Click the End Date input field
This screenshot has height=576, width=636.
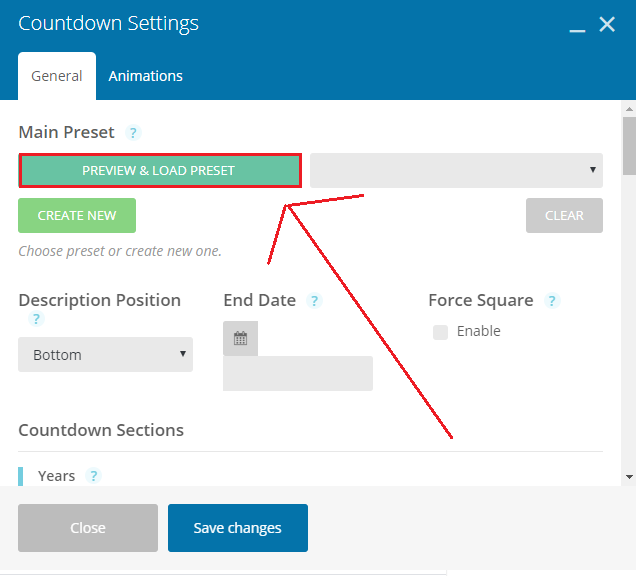[x=298, y=373]
